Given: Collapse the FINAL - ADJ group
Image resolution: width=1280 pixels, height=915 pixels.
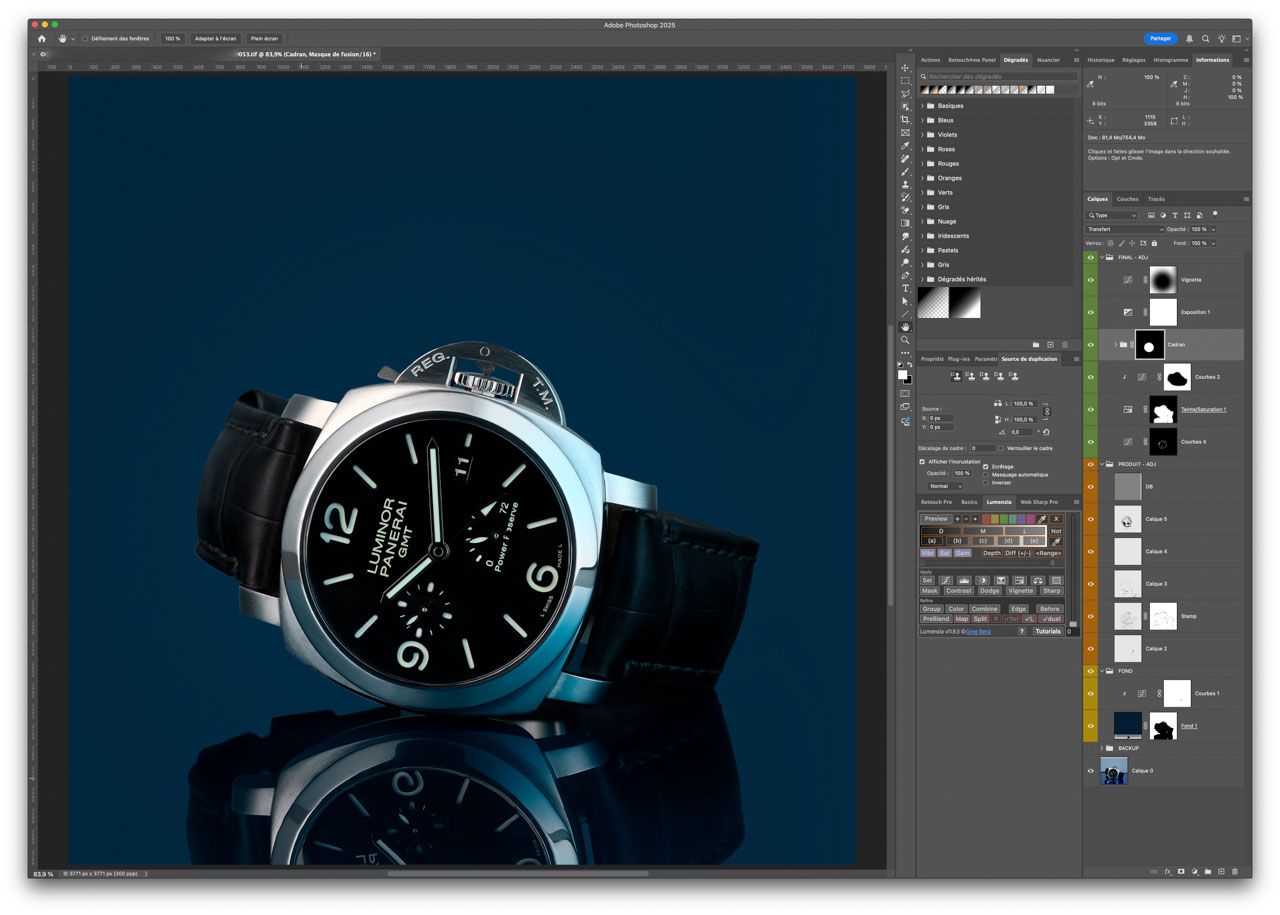Looking at the screenshot, I should click(1102, 257).
